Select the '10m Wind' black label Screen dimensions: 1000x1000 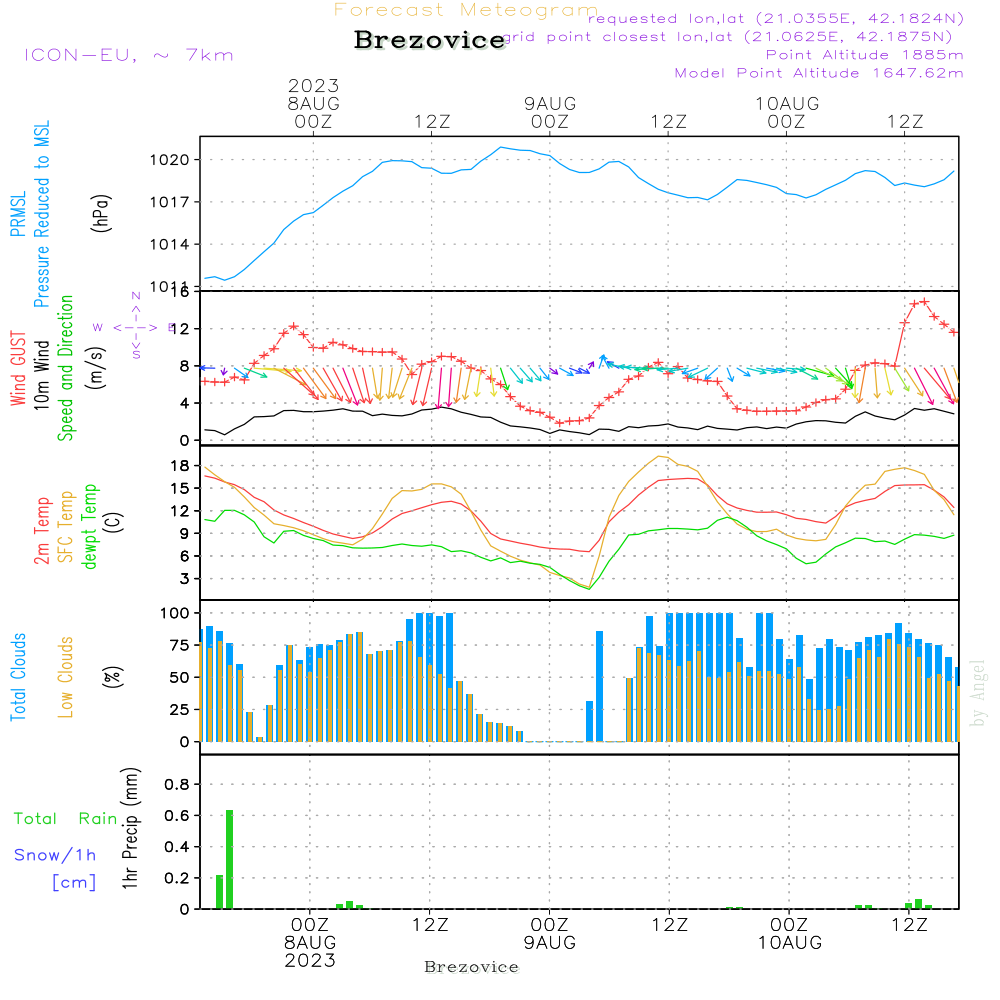(x=41, y=374)
